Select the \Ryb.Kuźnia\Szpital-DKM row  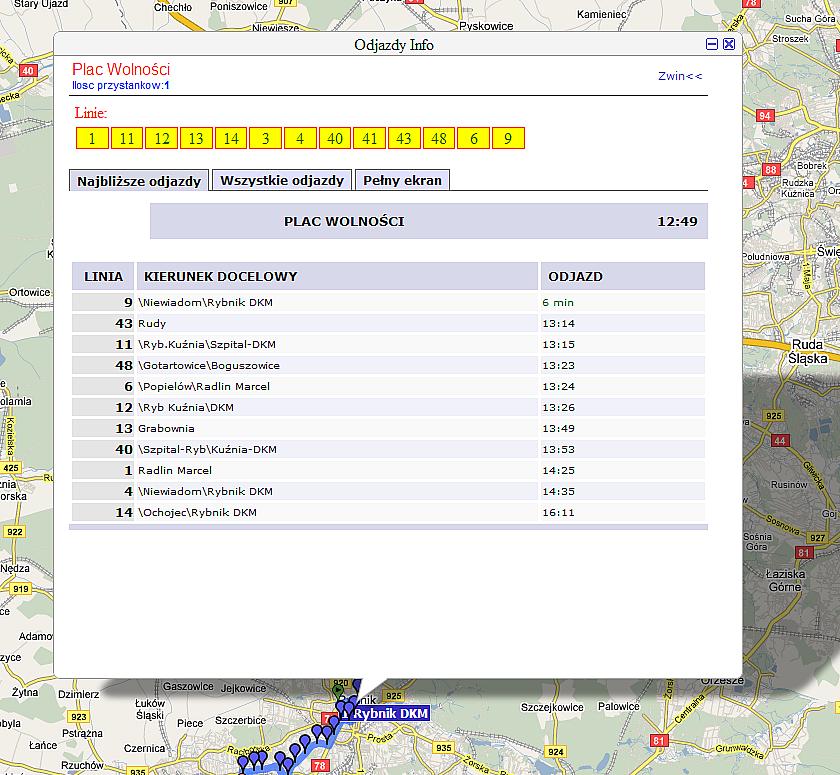coord(388,344)
